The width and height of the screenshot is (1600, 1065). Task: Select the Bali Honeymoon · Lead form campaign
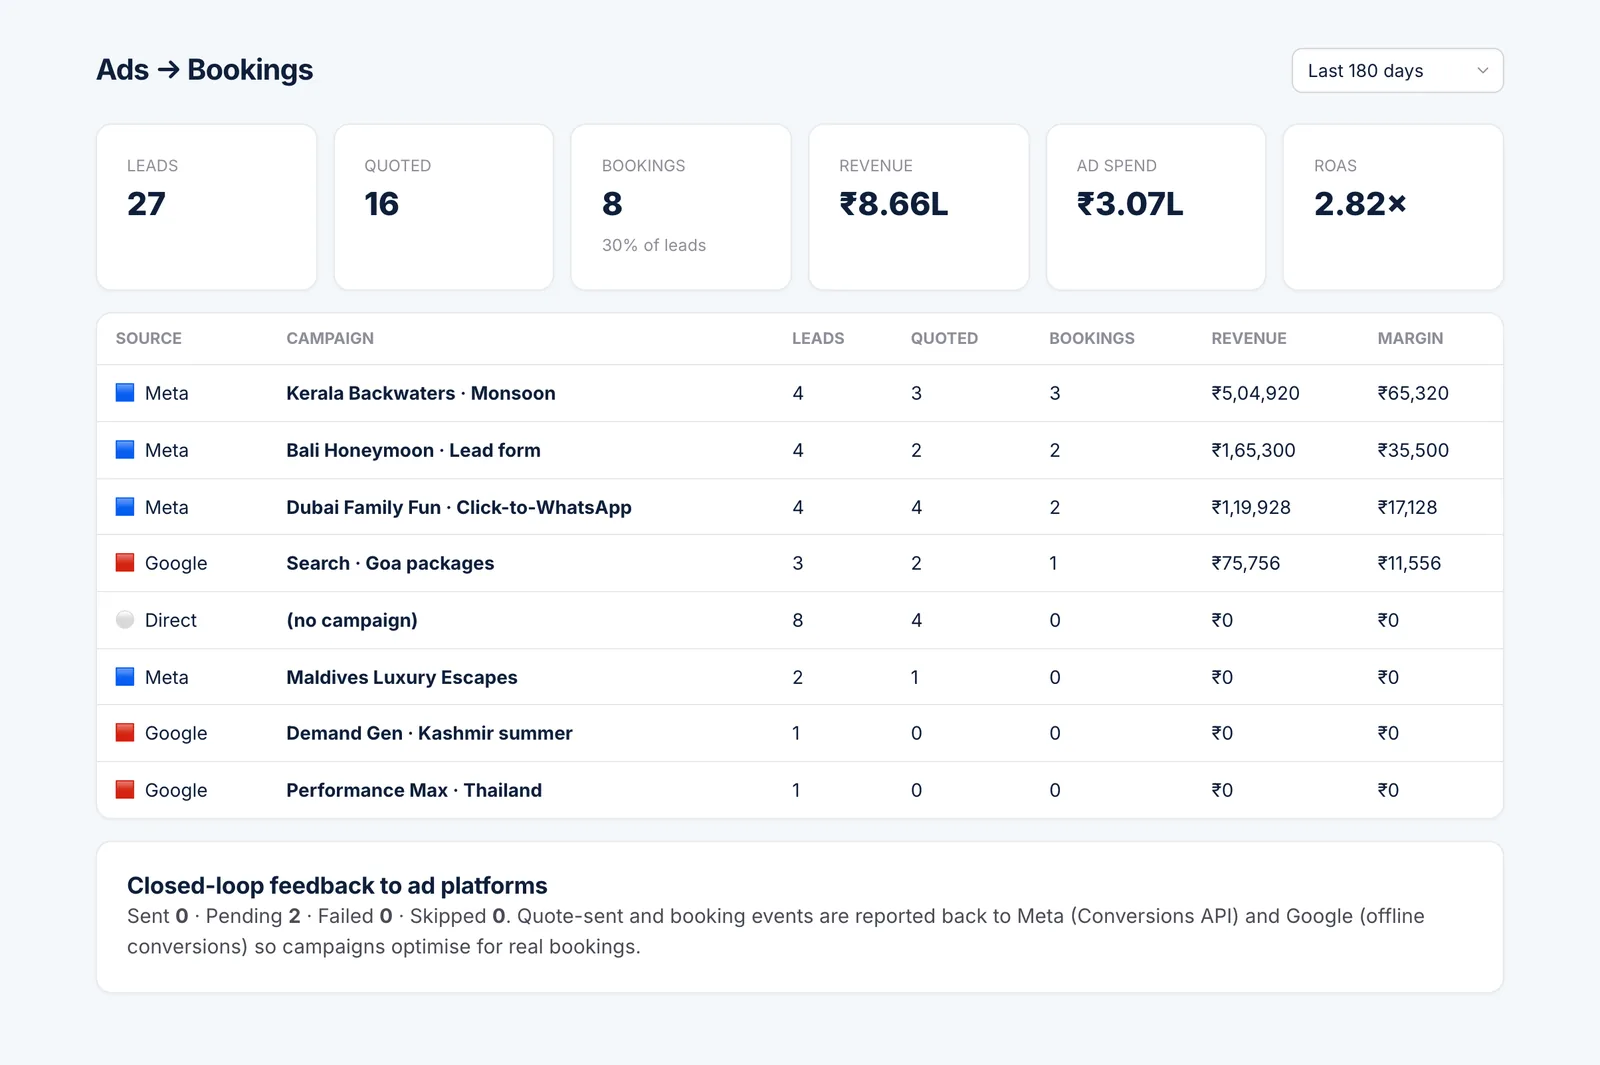[x=413, y=450]
